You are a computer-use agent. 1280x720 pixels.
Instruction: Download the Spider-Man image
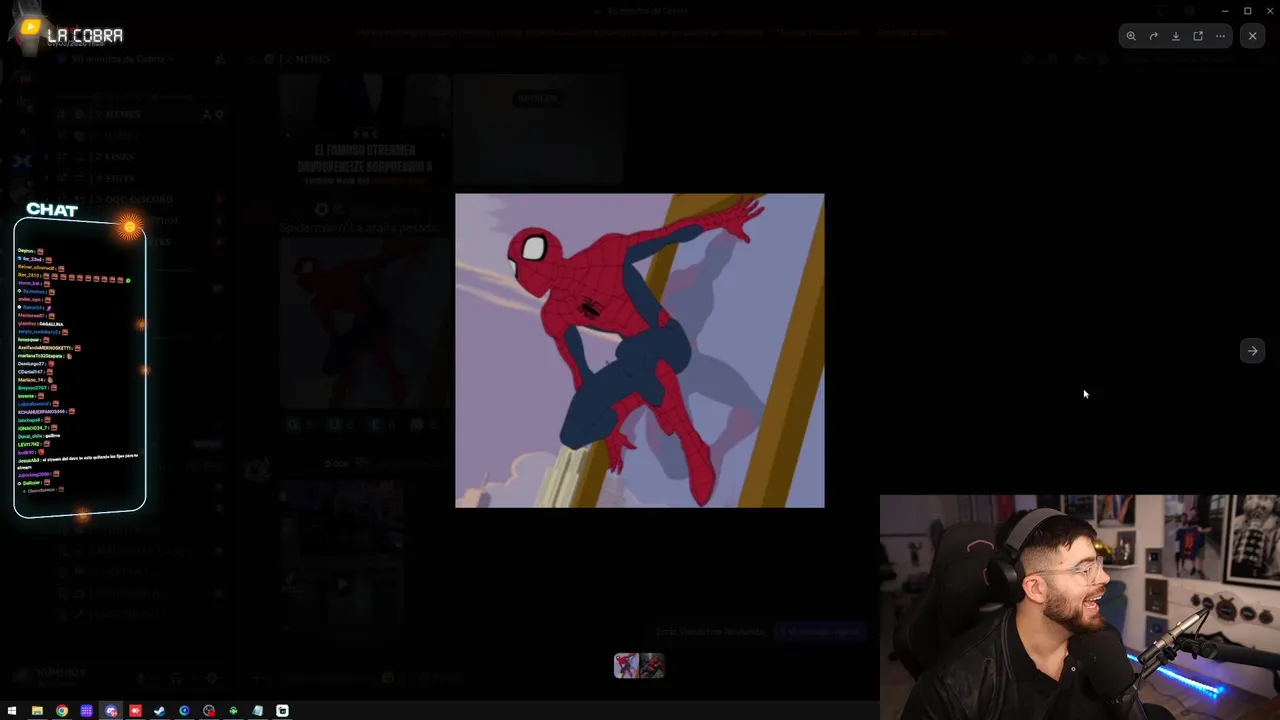(x=1176, y=36)
